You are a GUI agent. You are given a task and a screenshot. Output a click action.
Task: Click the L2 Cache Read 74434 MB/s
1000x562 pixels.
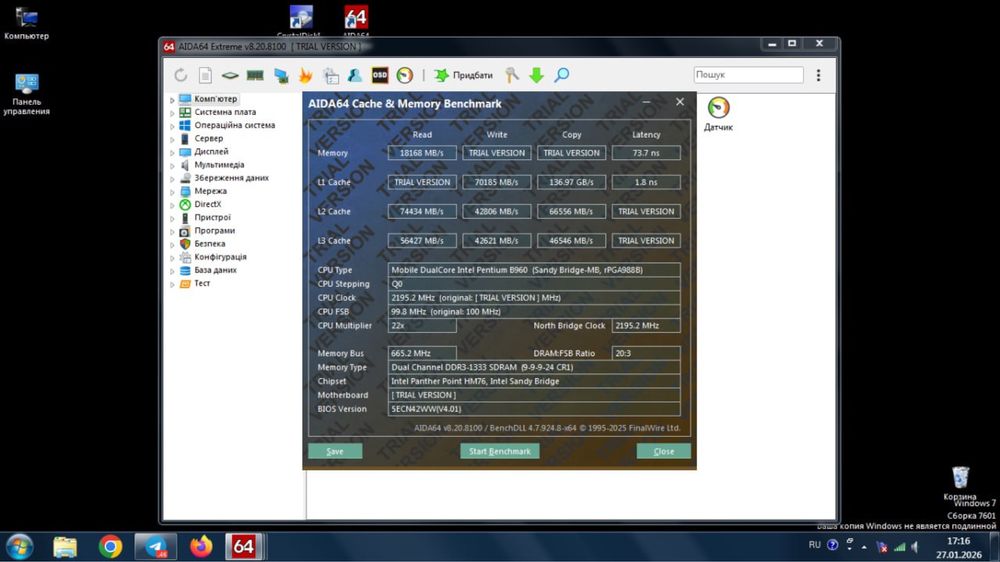pos(422,212)
